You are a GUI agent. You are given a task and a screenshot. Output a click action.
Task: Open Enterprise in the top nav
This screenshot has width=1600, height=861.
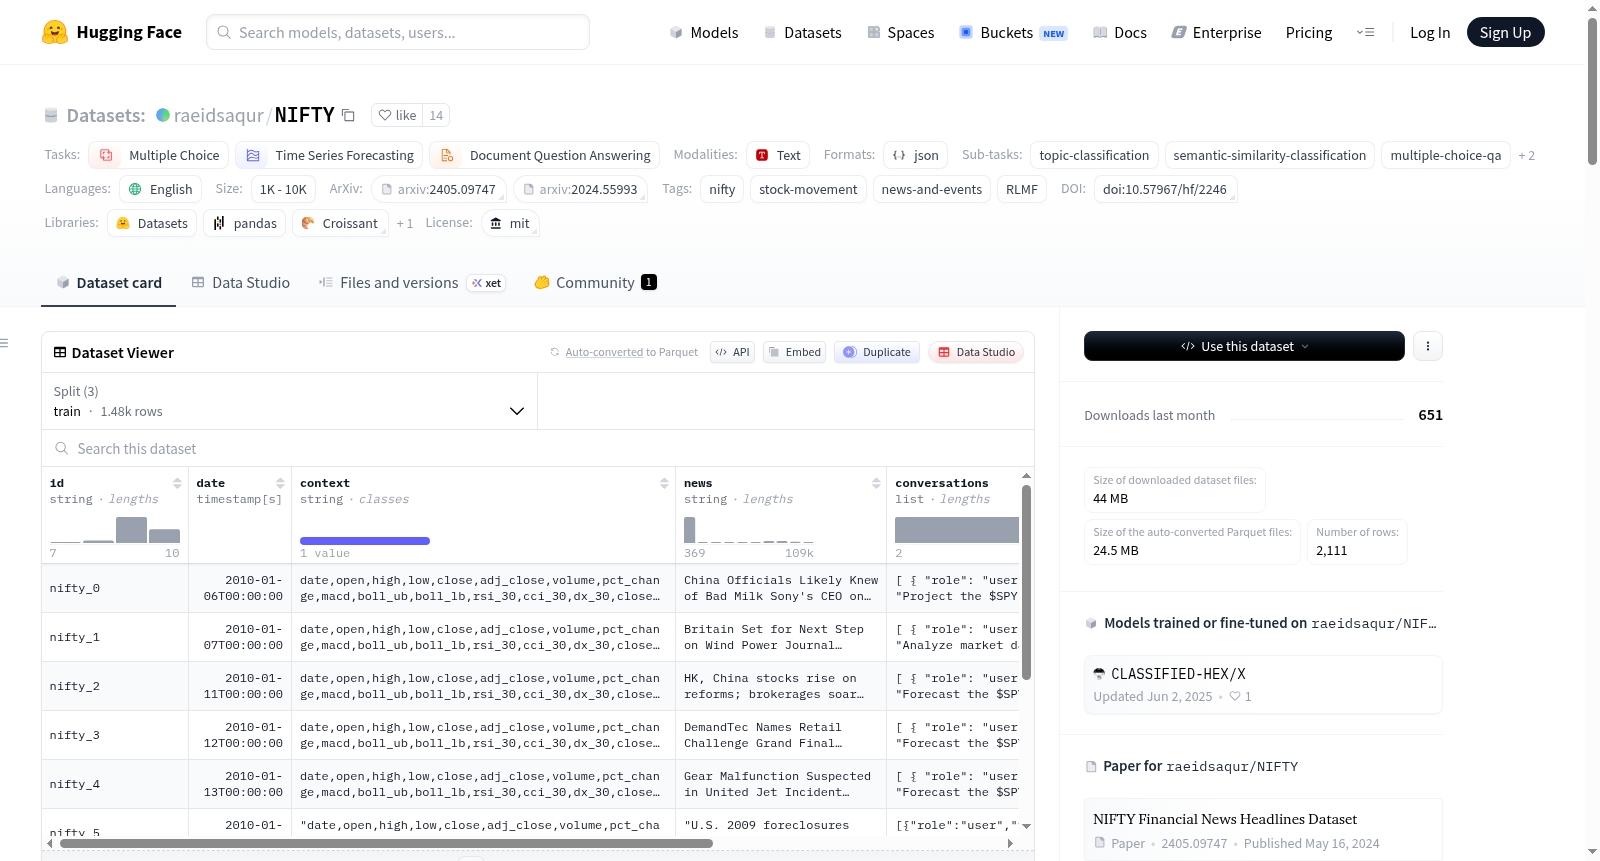[x=1216, y=32]
